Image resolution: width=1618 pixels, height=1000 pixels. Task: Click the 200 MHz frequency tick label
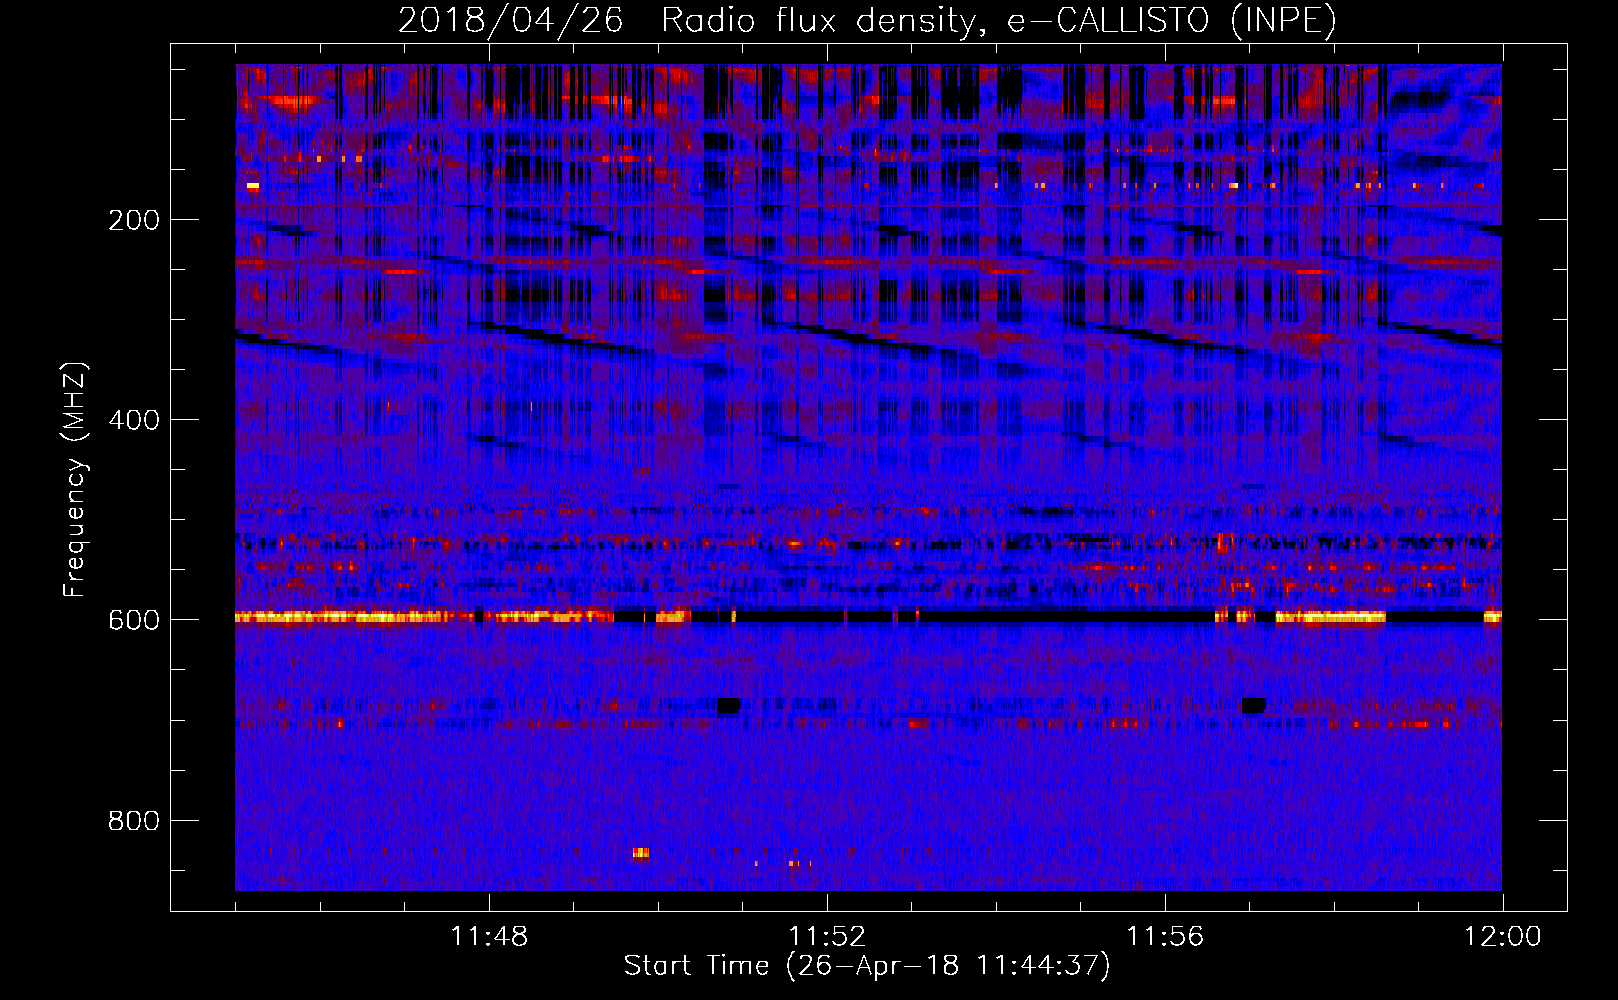coord(134,220)
